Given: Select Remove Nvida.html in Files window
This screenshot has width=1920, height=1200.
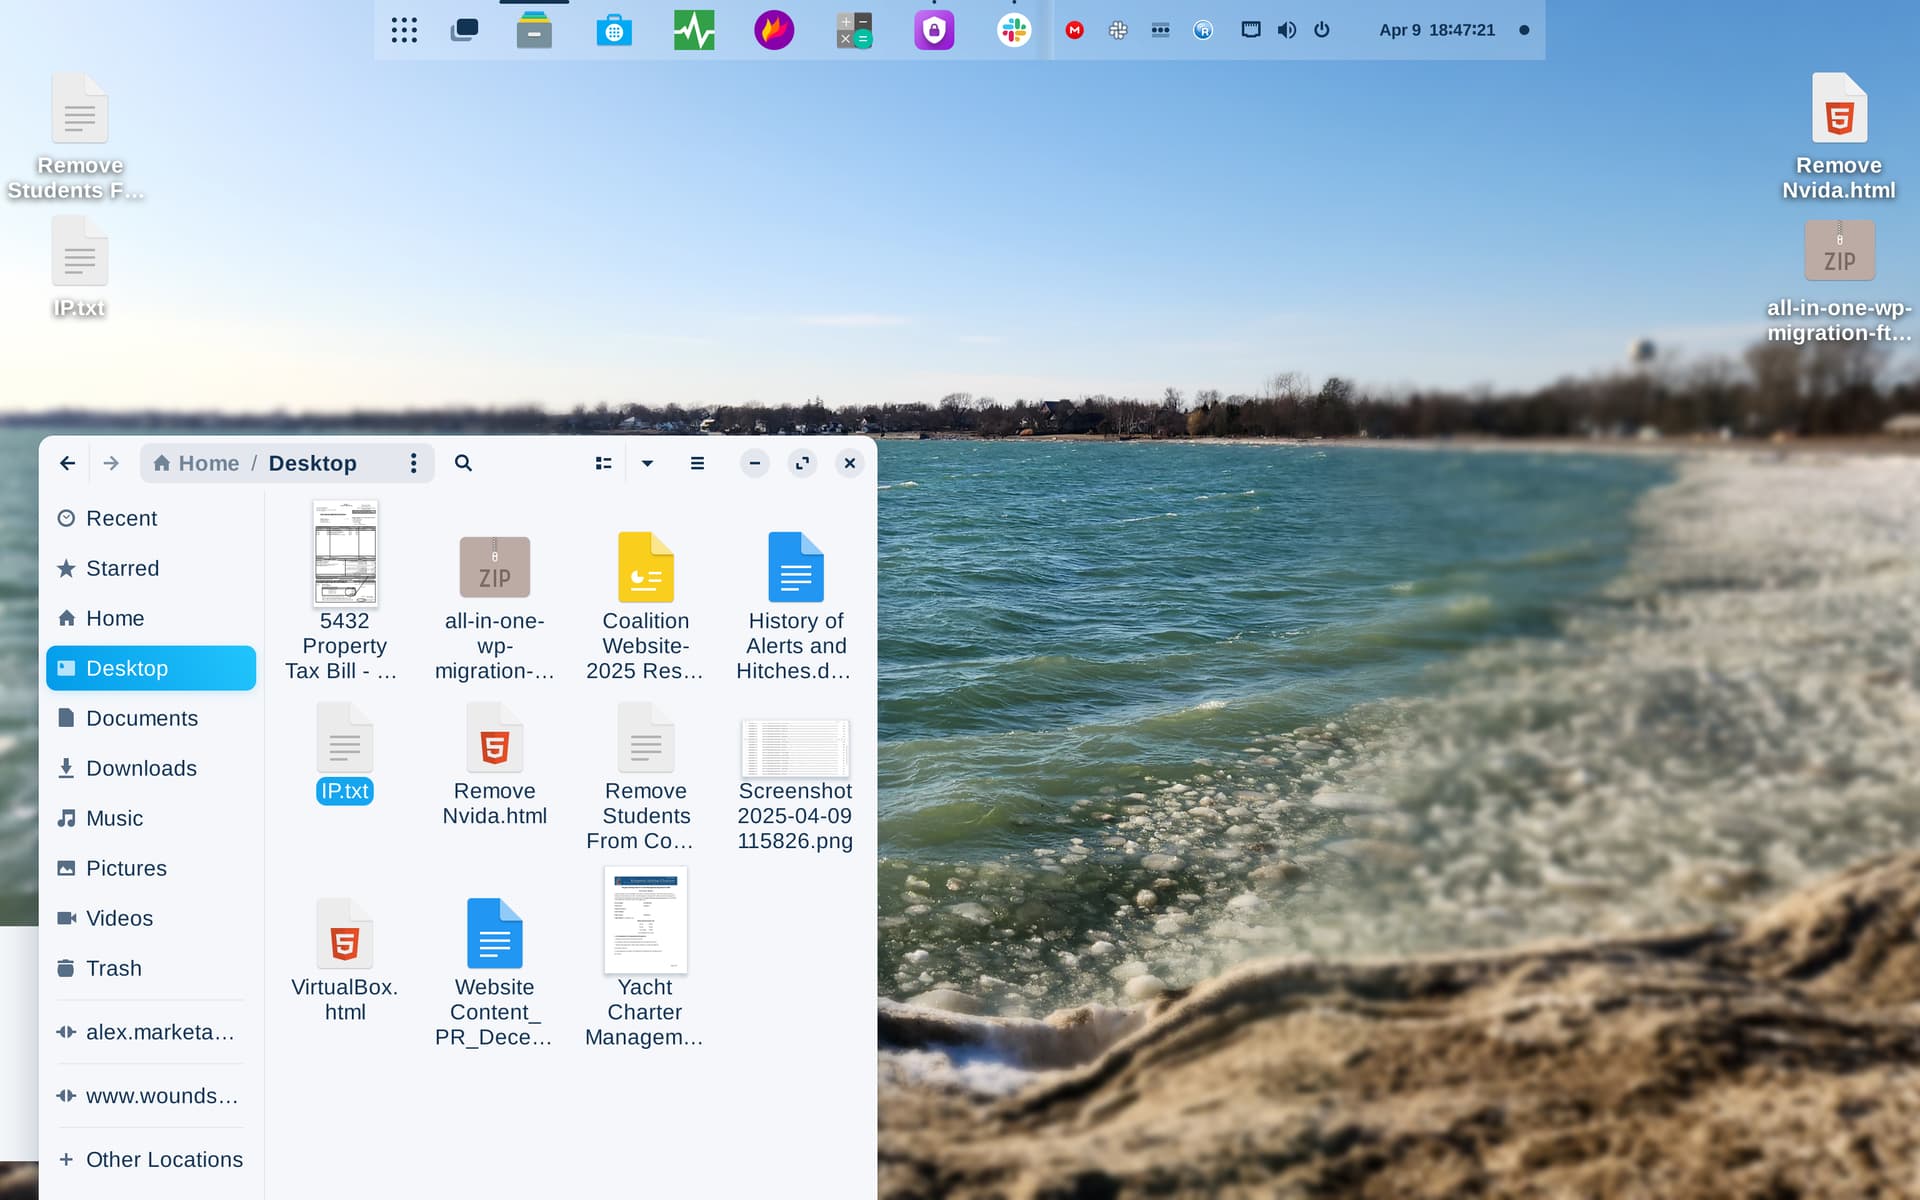Looking at the screenshot, I should coord(495,765).
